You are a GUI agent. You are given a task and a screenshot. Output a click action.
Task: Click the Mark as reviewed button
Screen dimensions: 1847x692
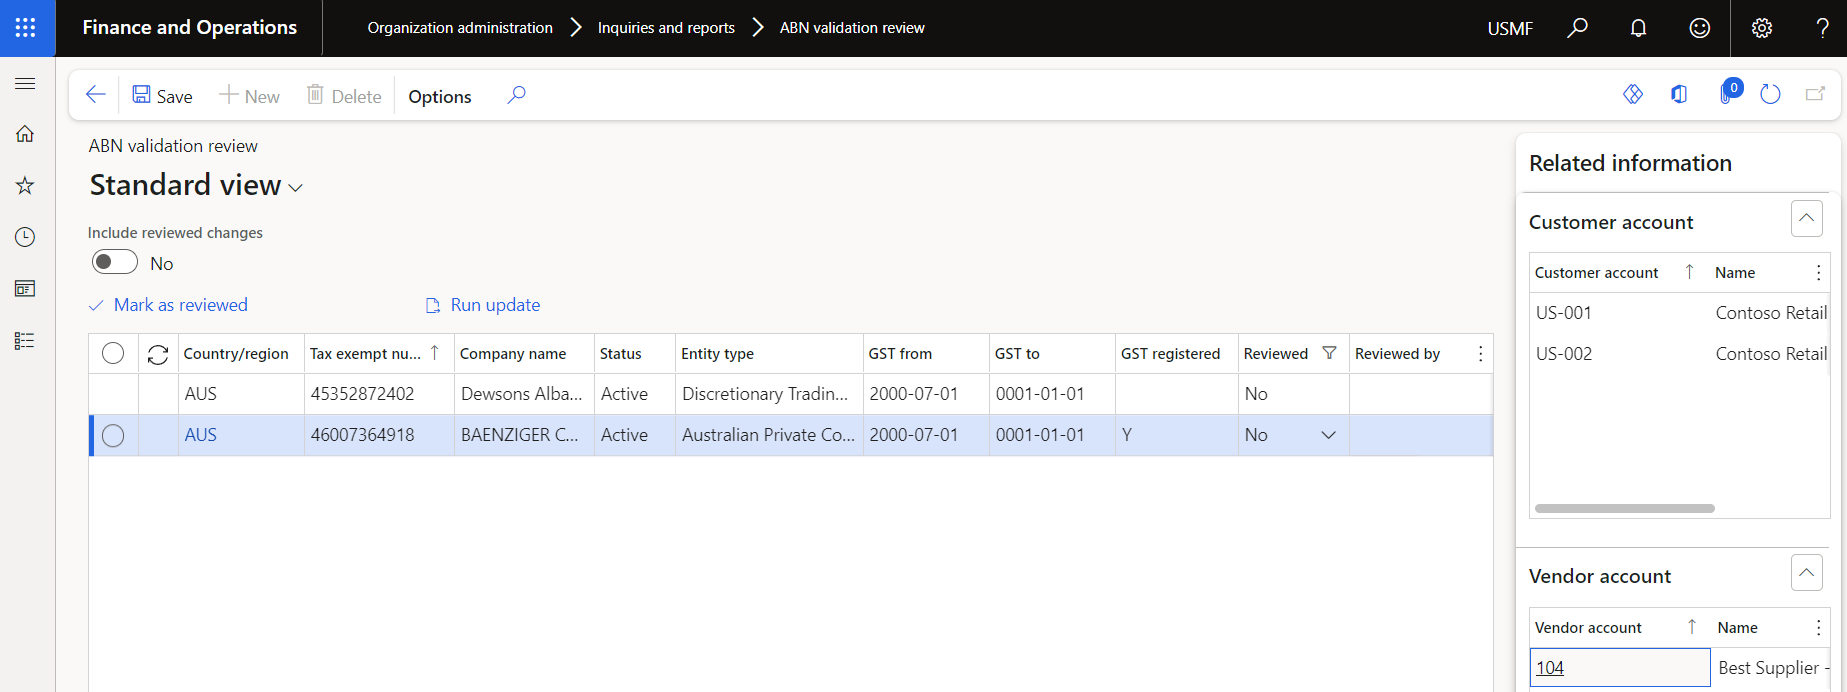169,305
